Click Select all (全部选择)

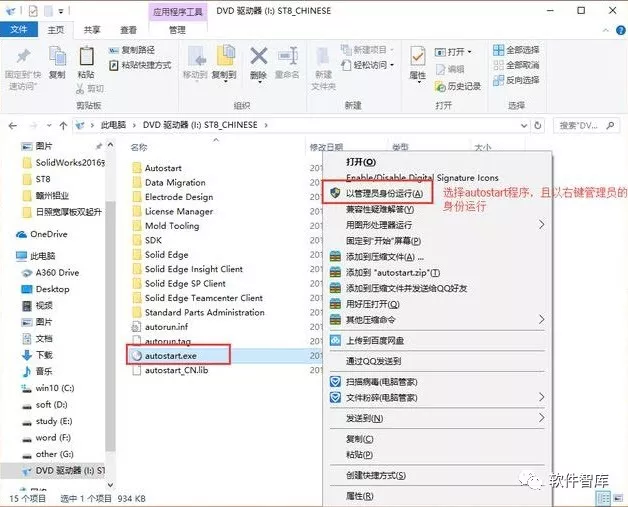point(516,50)
